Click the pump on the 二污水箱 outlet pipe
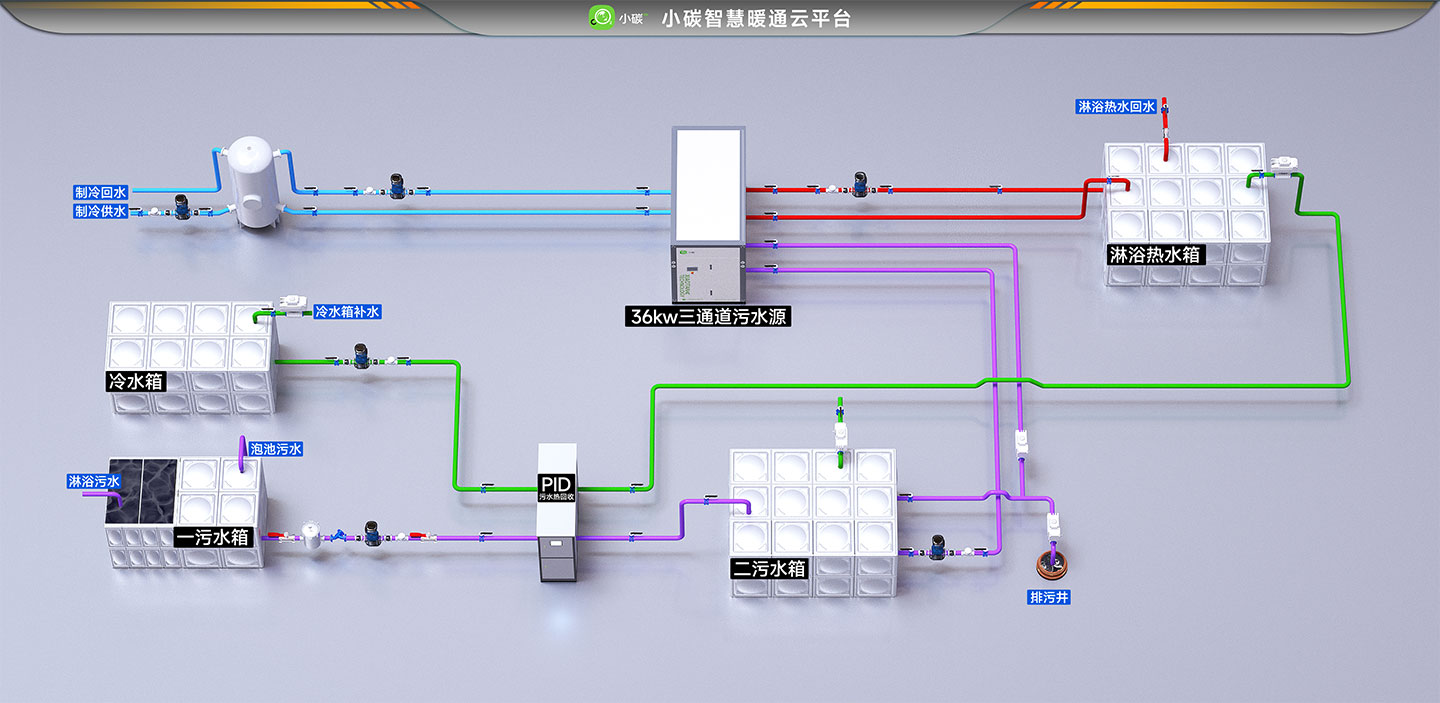Image resolution: width=1440 pixels, height=703 pixels. pyautogui.click(x=937, y=546)
